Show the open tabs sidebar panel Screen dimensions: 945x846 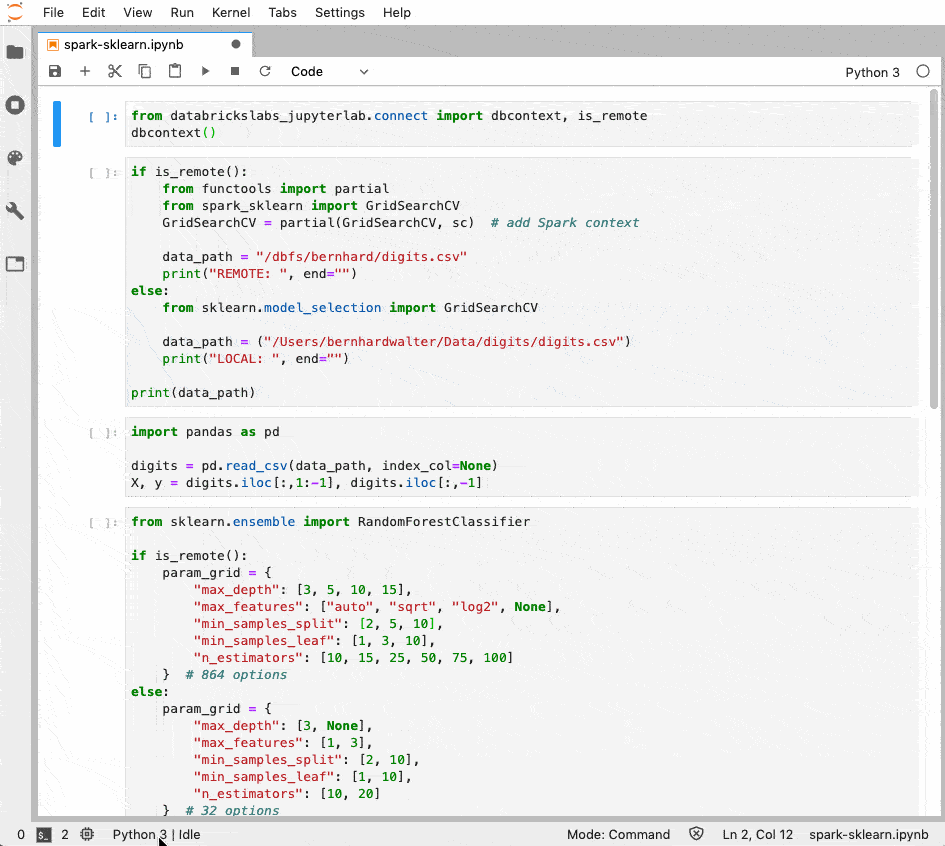[15, 264]
